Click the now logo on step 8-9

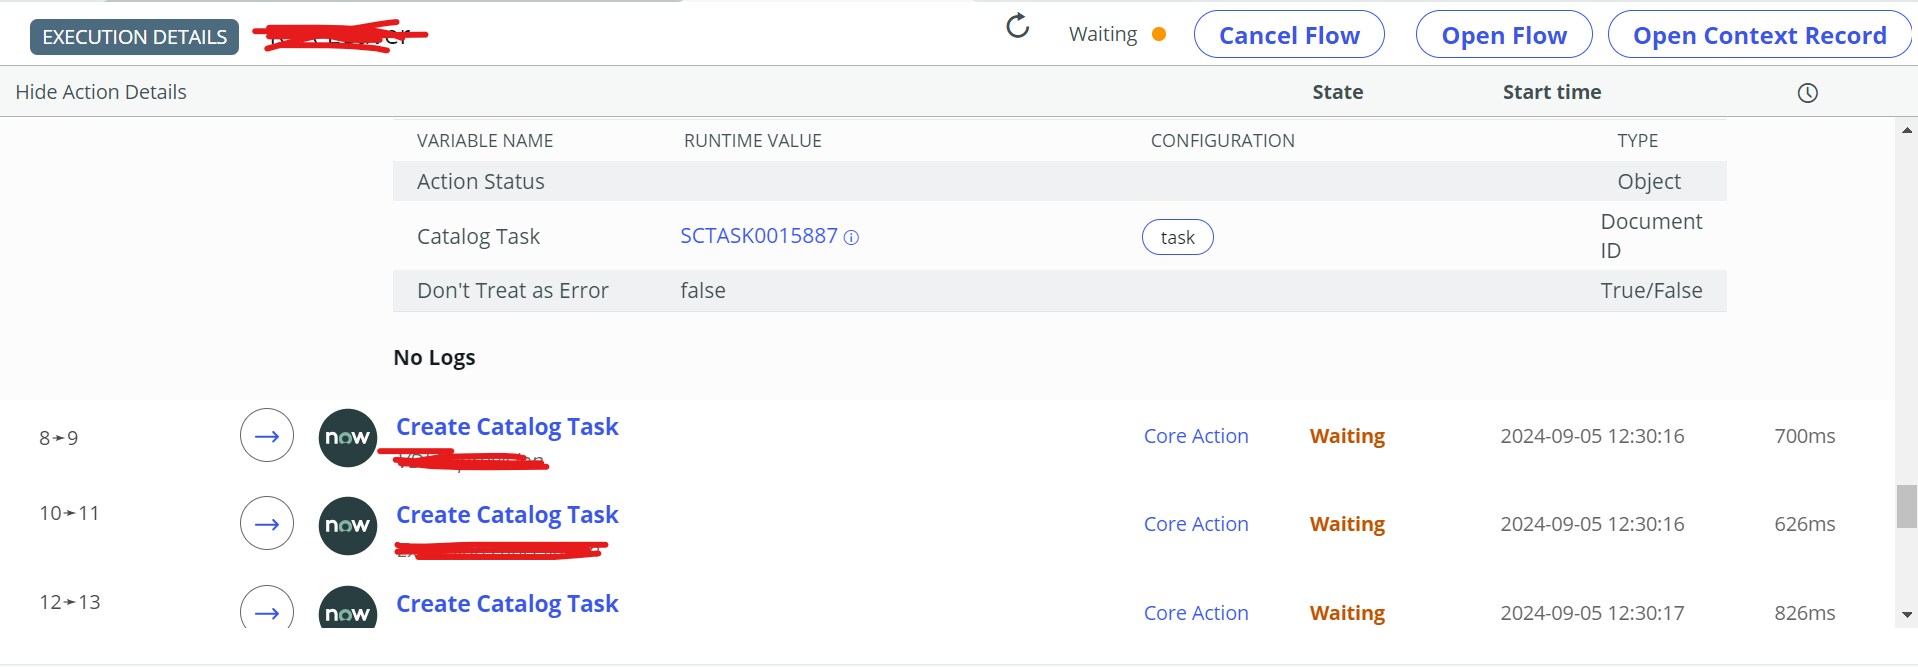pyautogui.click(x=347, y=437)
